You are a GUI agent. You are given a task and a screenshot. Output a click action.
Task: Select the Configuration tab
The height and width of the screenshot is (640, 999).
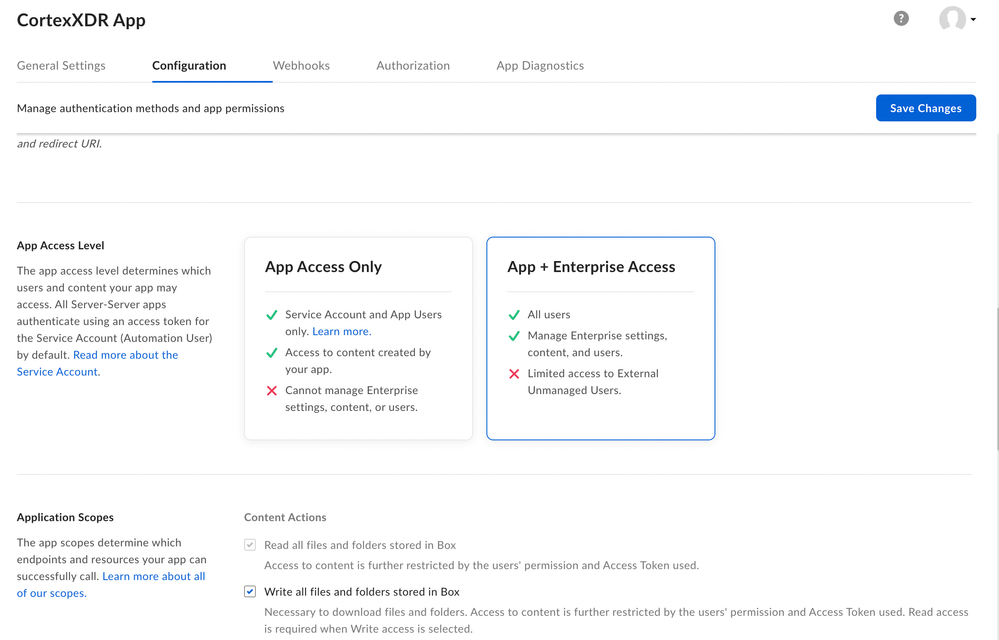click(189, 66)
